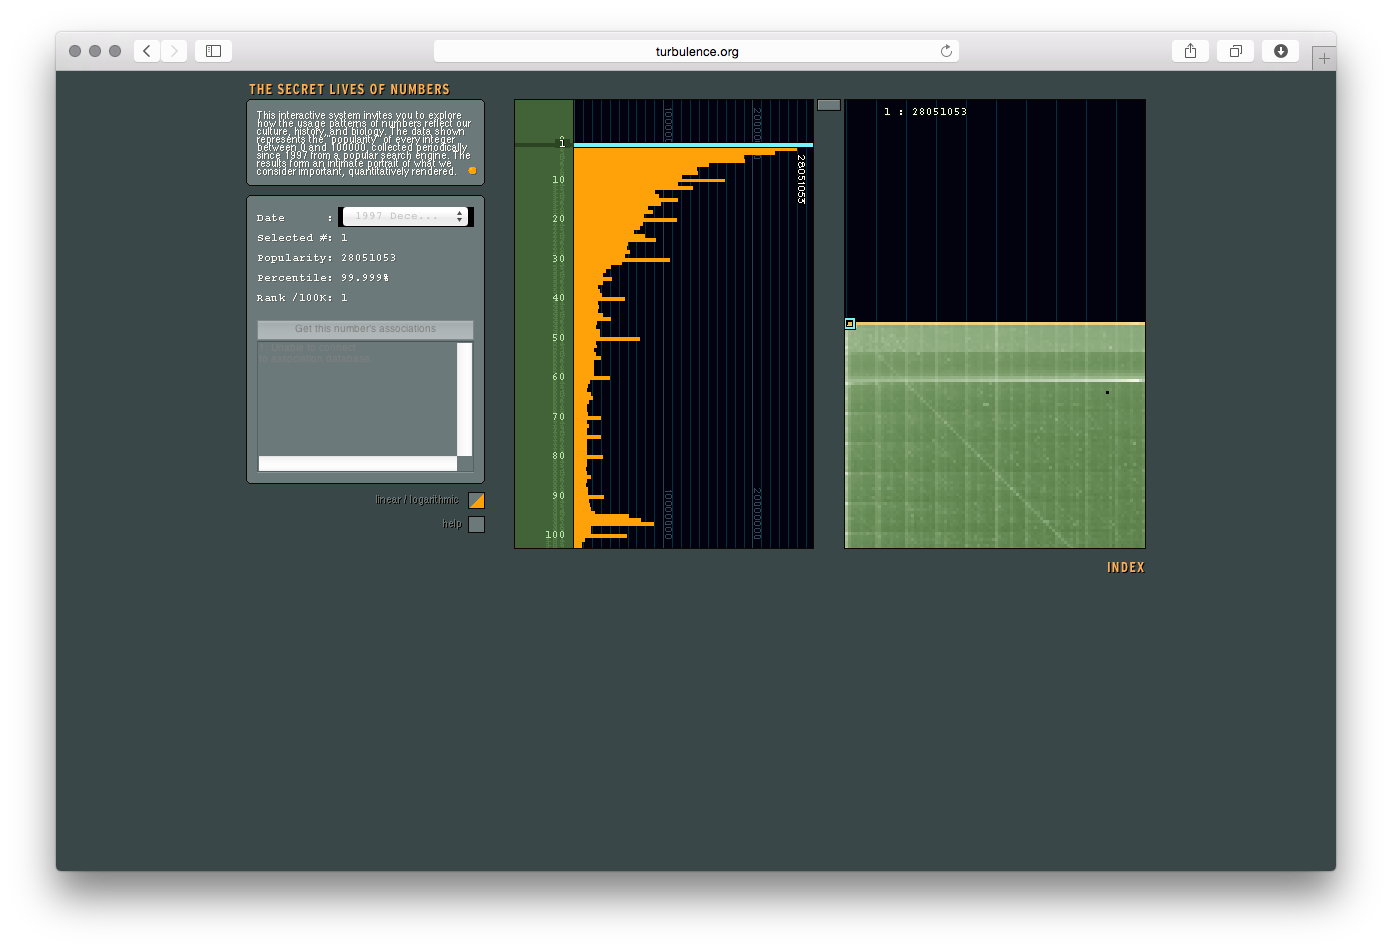1392x951 pixels.
Task: Click Safari's forward navigation arrow
Action: click(174, 51)
